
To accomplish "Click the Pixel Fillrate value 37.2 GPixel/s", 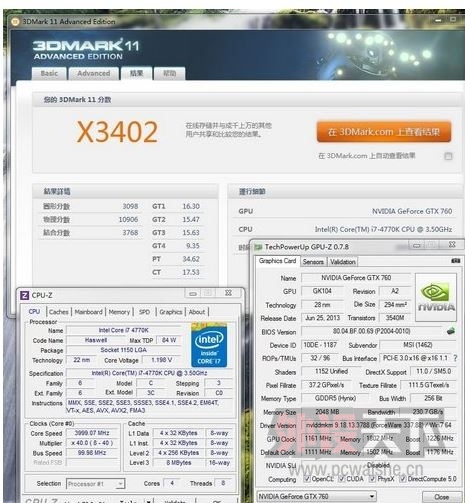I will pyautogui.click(x=326, y=385).
